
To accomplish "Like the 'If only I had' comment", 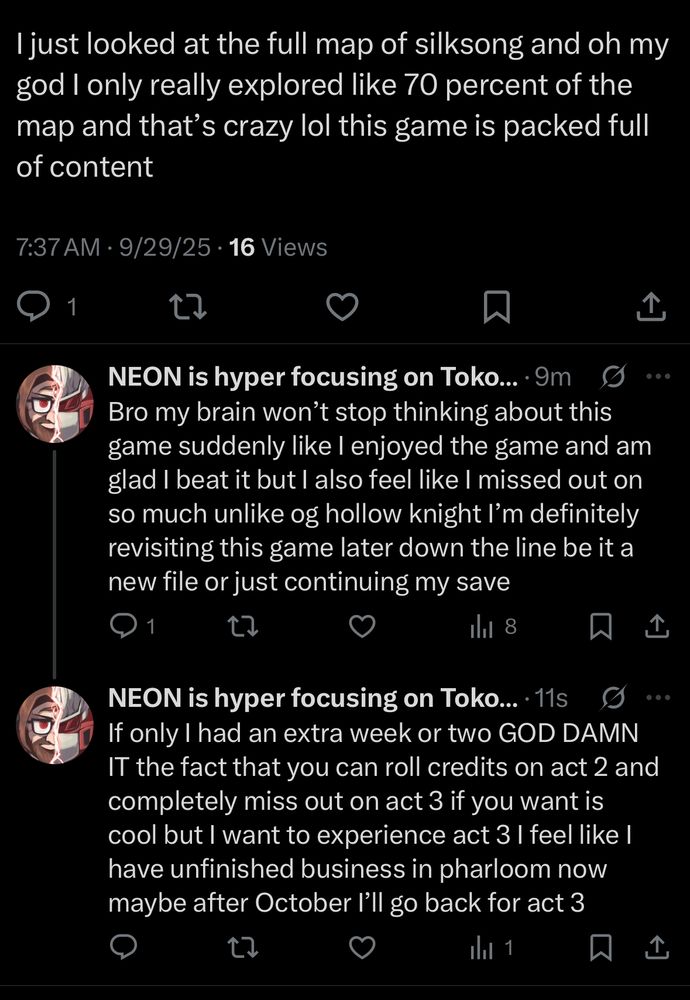I will tap(362, 946).
